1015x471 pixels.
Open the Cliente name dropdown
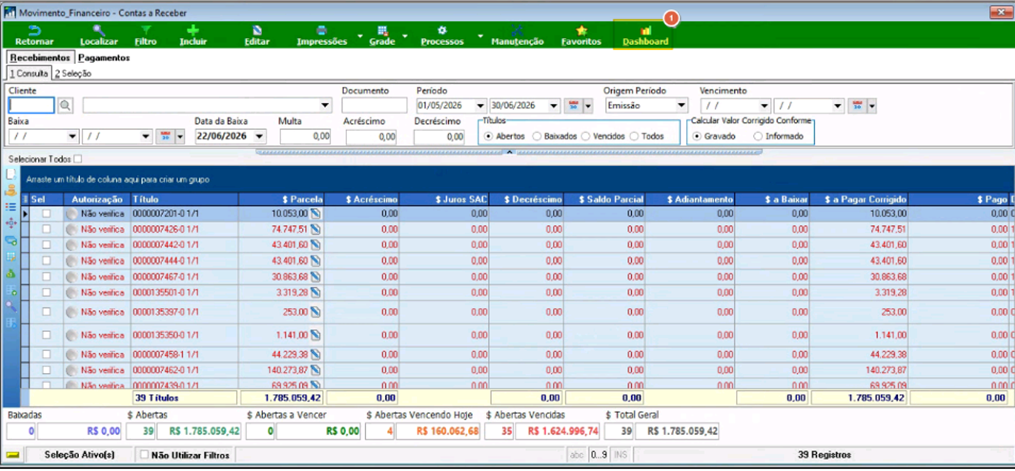coord(325,105)
